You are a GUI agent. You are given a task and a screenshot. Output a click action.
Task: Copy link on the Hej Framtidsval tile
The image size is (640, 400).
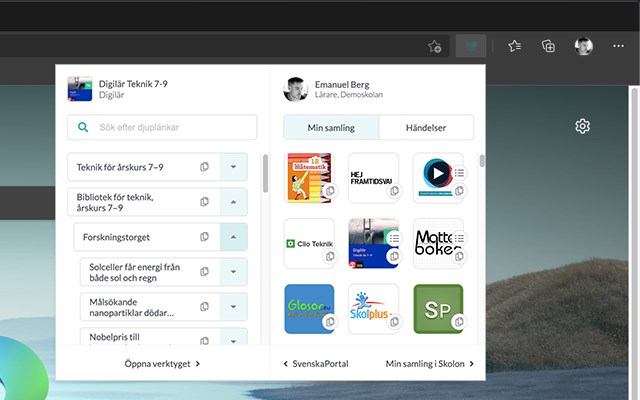coord(394,191)
